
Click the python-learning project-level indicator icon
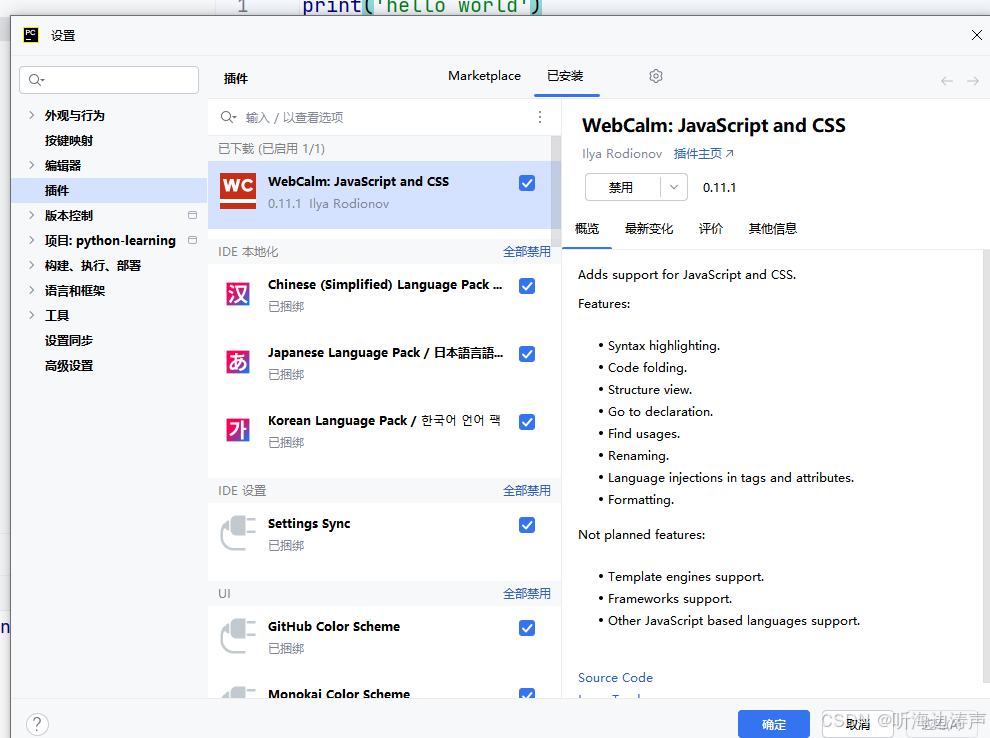pos(193,240)
